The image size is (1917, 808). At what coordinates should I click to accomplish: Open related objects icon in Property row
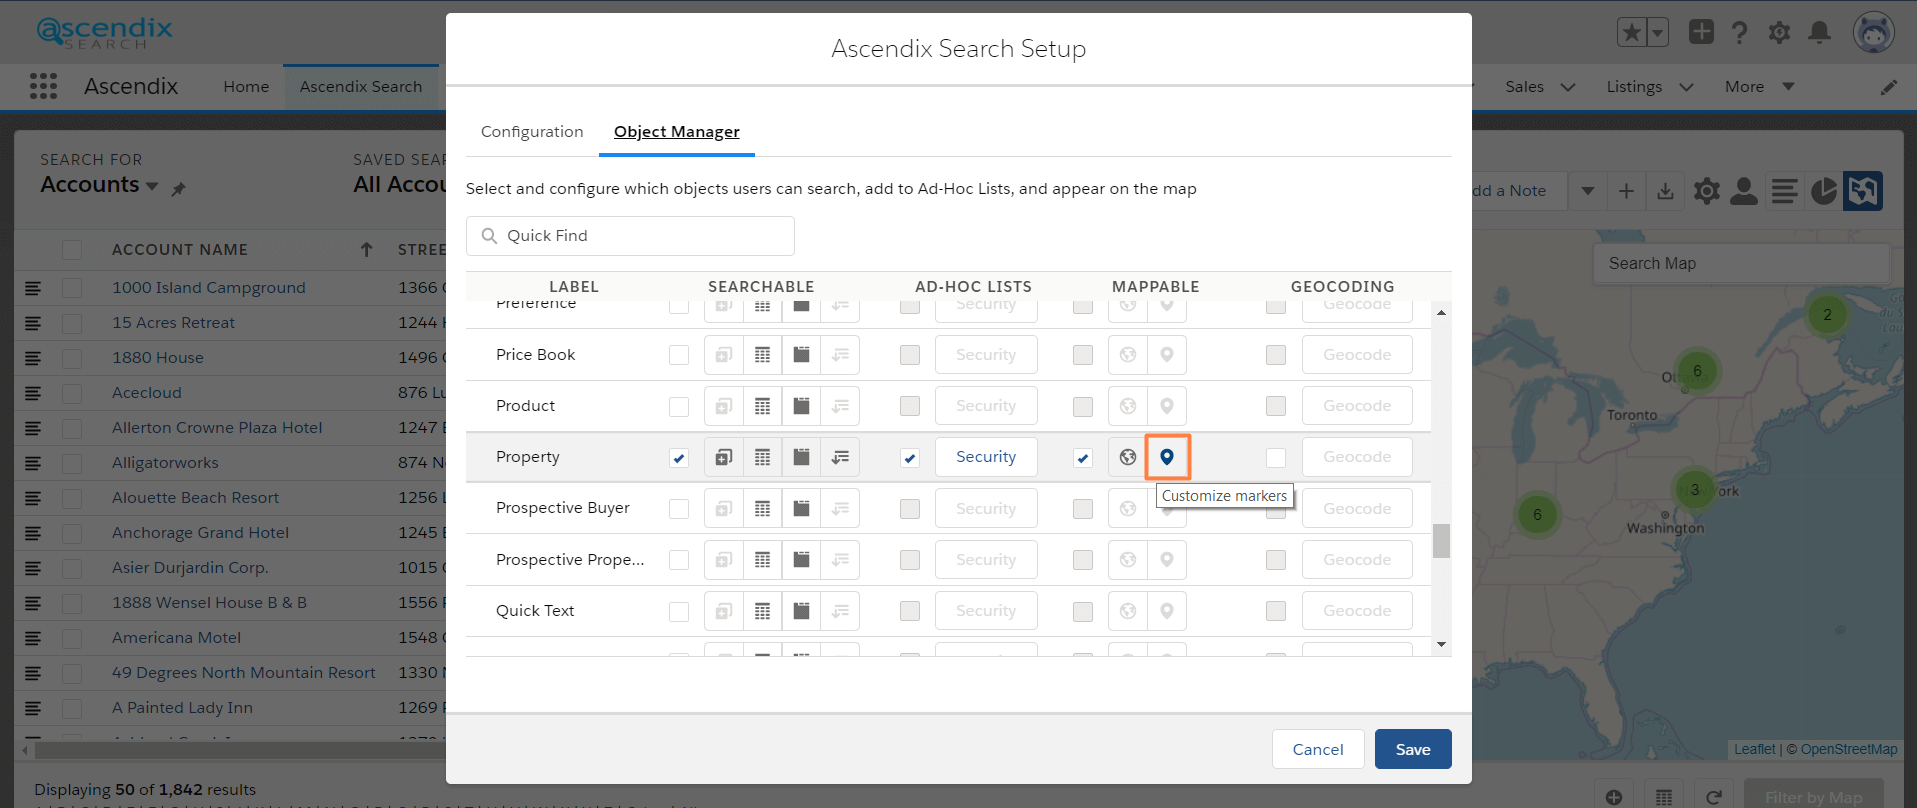[x=724, y=457]
